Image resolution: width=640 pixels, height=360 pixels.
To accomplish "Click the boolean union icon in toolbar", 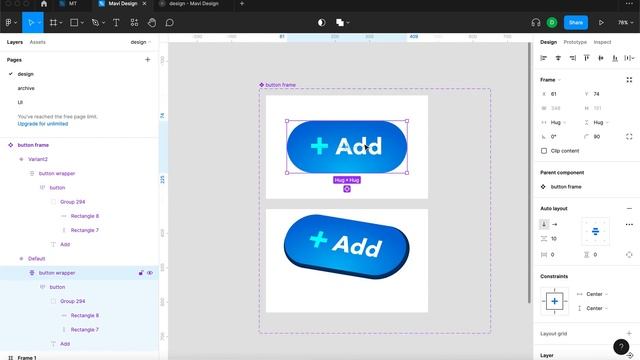I will pyautogui.click(x=340, y=22).
